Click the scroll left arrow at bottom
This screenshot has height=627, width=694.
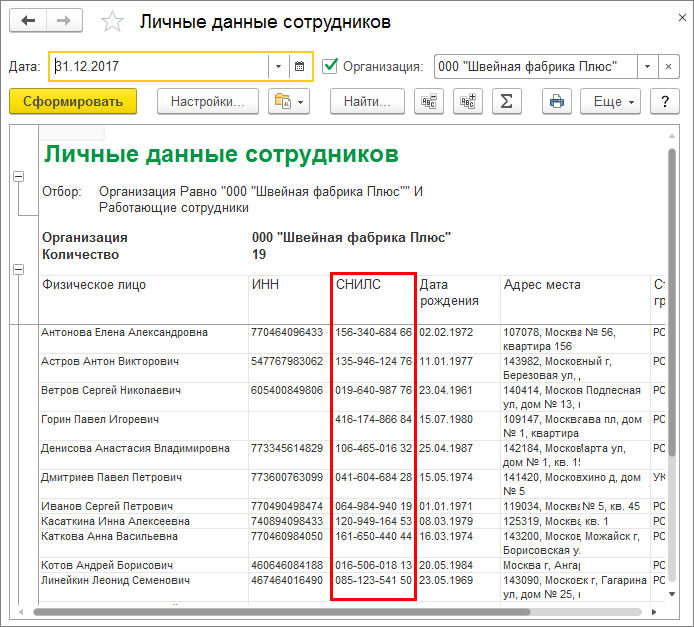[x=21, y=612]
